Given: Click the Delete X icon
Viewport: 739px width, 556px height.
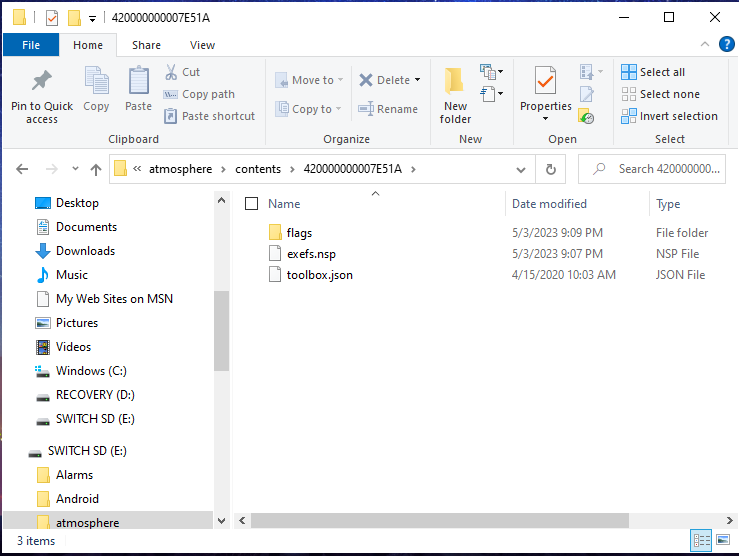Looking at the screenshot, I should point(366,80).
